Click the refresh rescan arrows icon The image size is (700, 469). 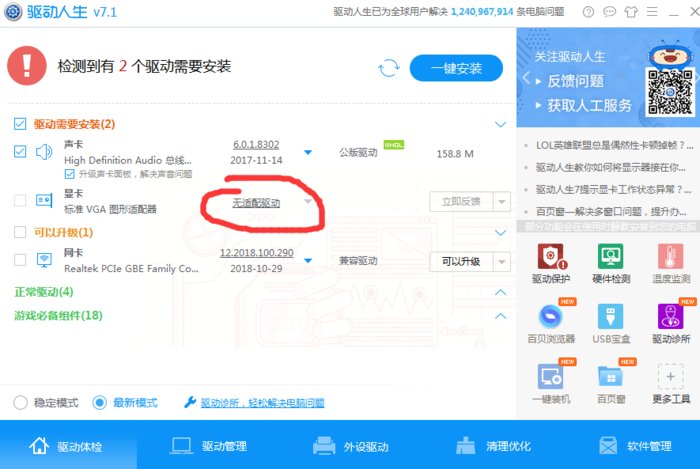pos(388,68)
